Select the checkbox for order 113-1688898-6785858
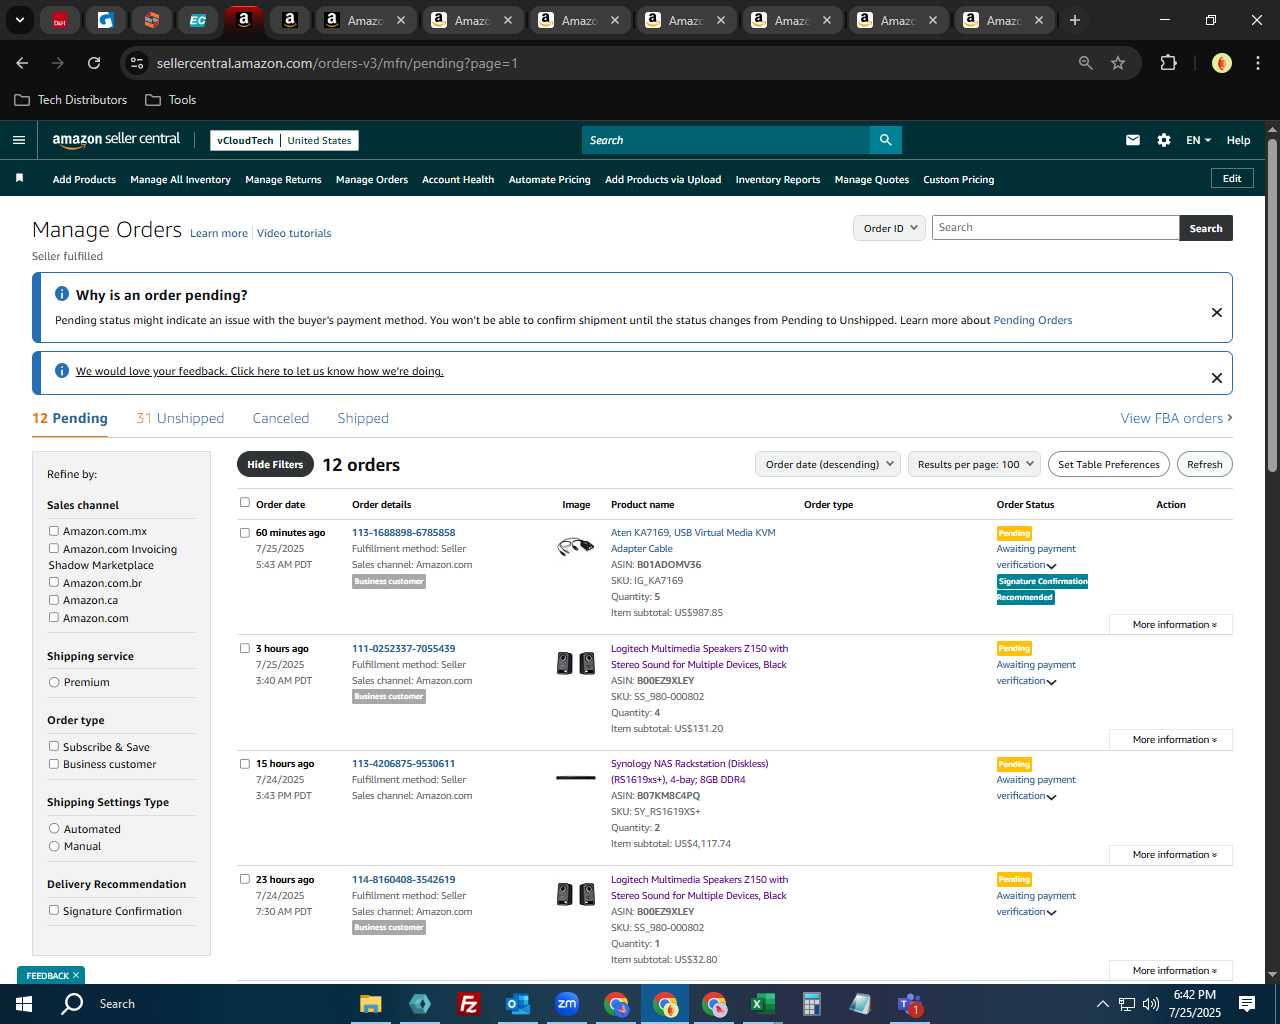Viewport: 1280px width, 1024px height. [245, 533]
